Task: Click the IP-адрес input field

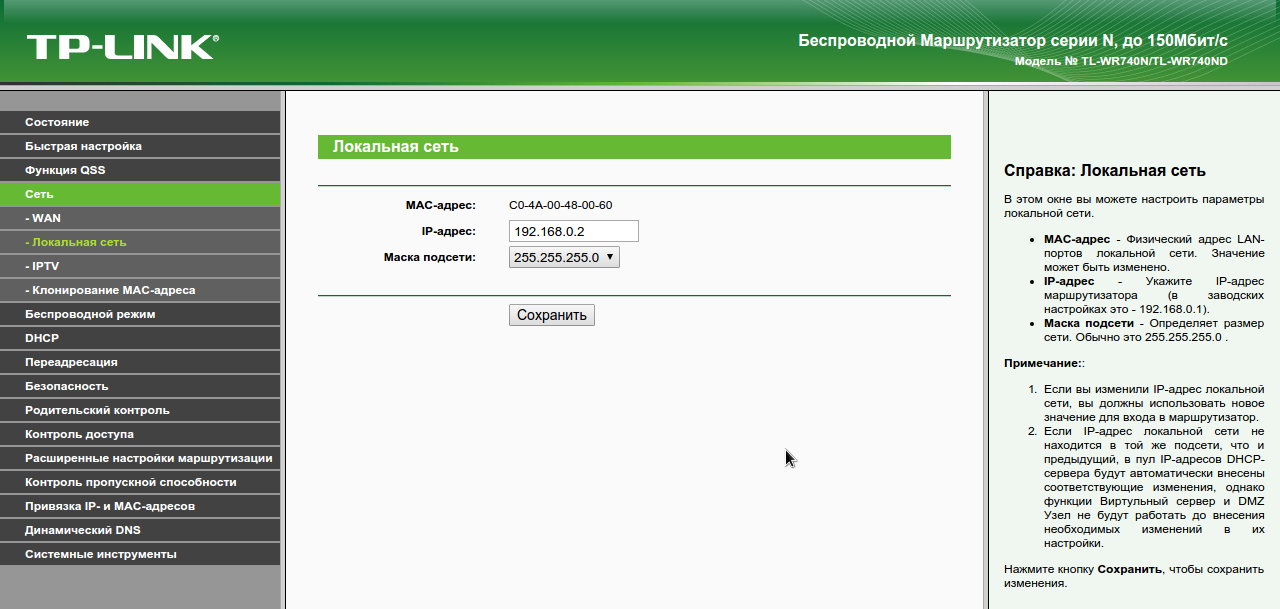Action: click(574, 231)
